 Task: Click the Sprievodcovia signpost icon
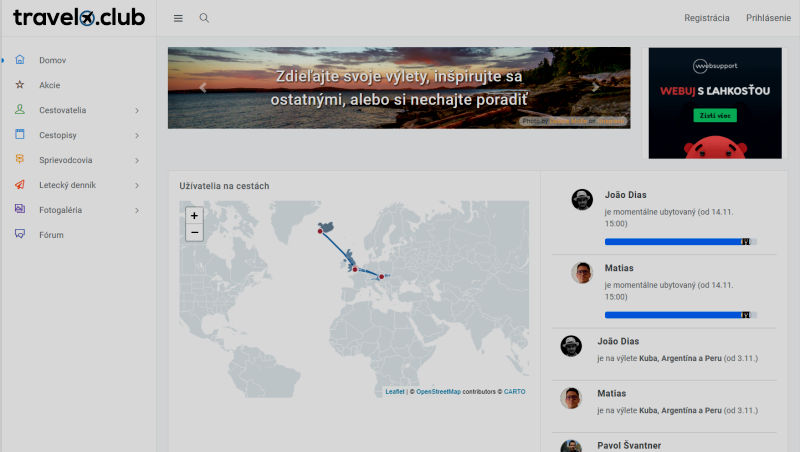(x=20, y=159)
